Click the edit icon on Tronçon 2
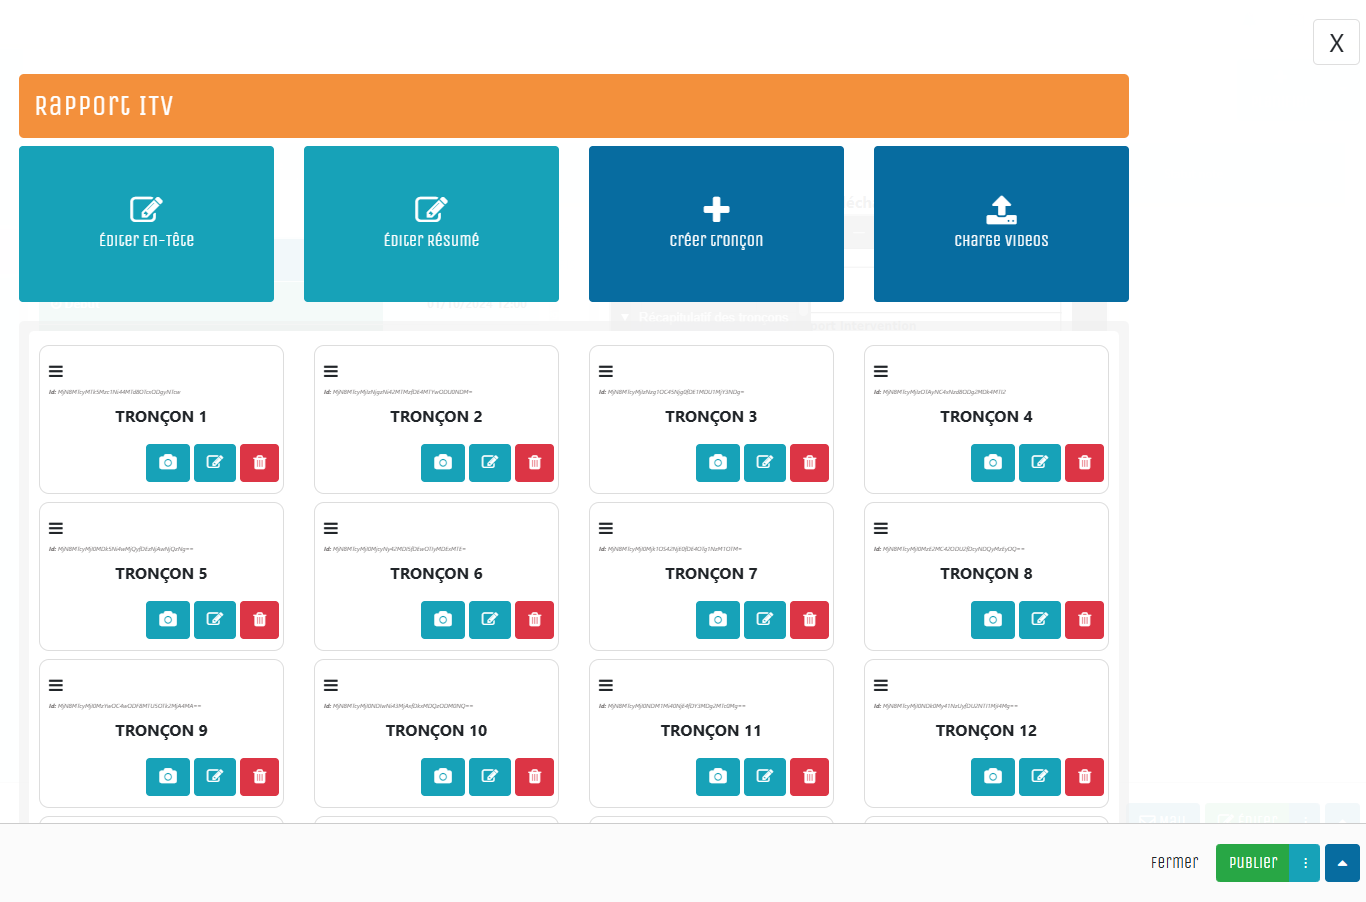 click(490, 463)
